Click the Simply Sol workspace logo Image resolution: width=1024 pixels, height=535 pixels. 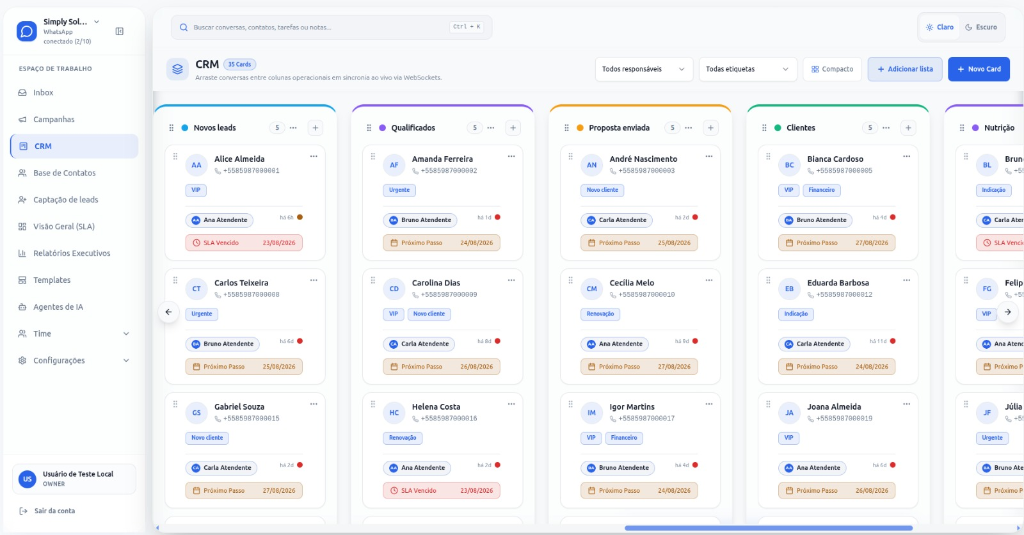27,31
